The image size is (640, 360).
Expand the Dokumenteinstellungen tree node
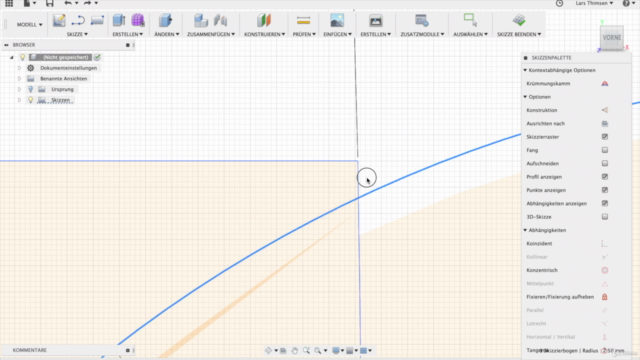19,68
